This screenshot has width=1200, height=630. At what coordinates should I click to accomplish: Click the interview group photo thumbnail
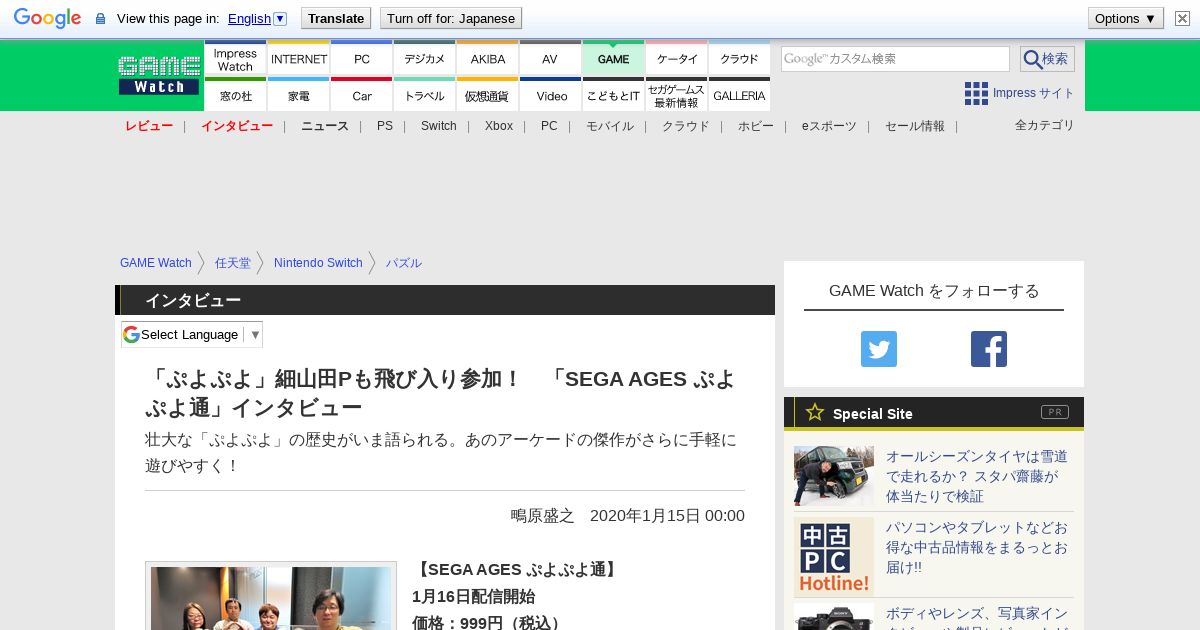click(x=271, y=597)
